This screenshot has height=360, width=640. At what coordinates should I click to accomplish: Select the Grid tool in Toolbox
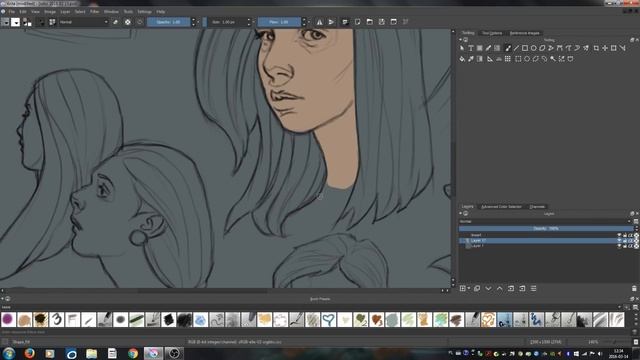(507, 59)
